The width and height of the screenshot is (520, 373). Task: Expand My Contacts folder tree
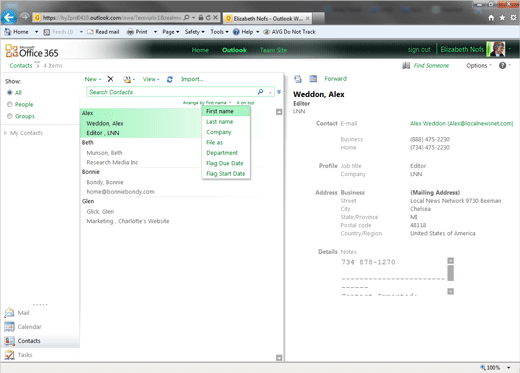tap(5, 133)
